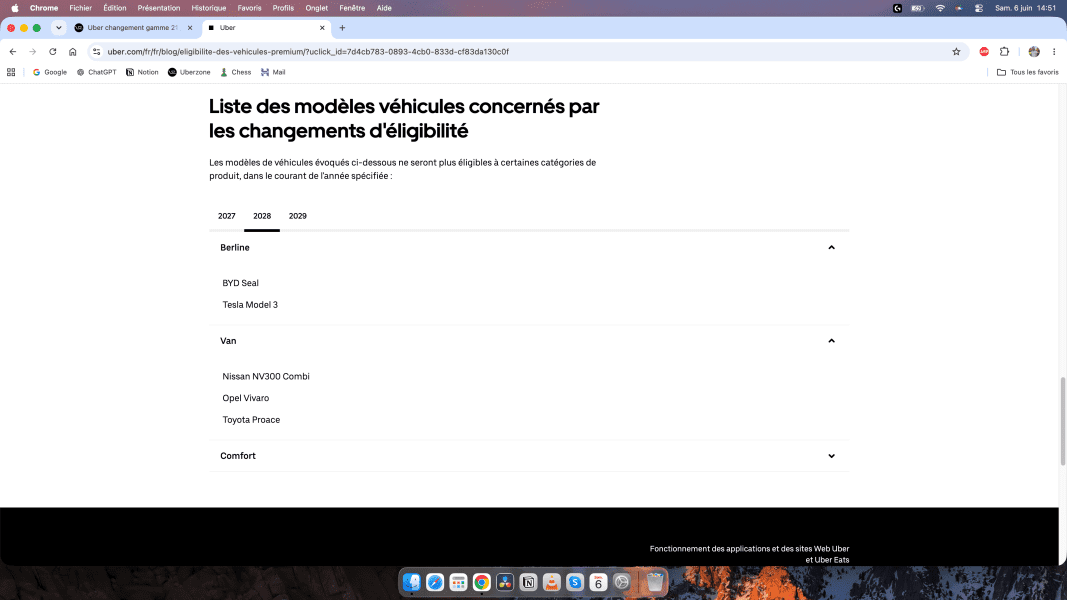
Task: Open the Chess bookmark
Action: [235, 72]
